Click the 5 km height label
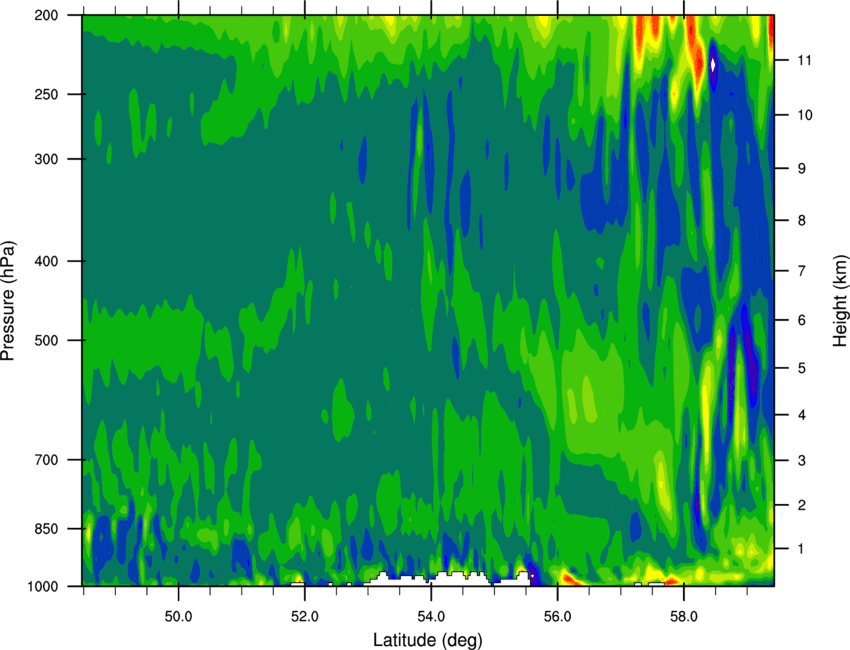 (802, 369)
